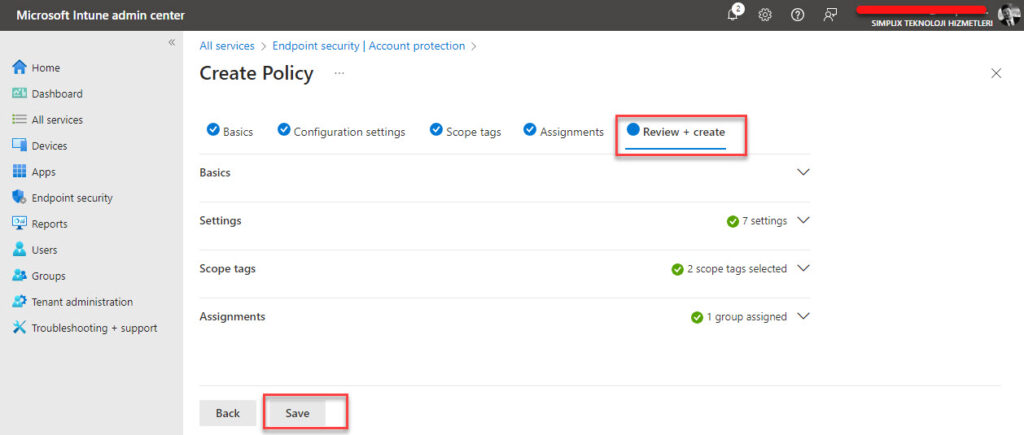Open the notifications bell icon

click(x=733, y=15)
